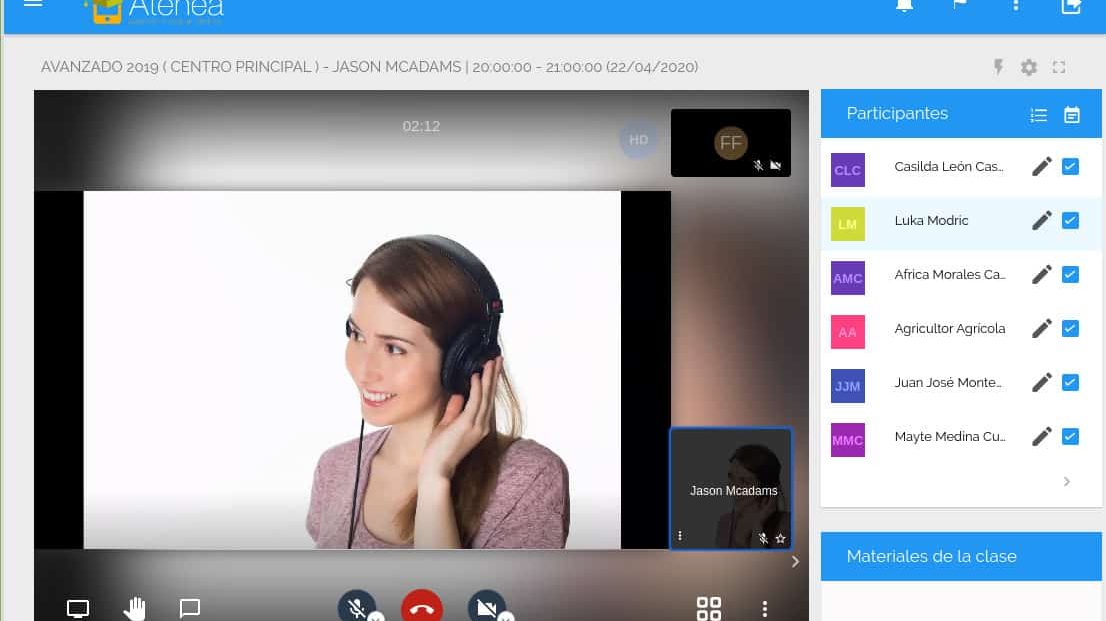Edit Agricultor Agricola with the pencil icon

[1042, 329]
